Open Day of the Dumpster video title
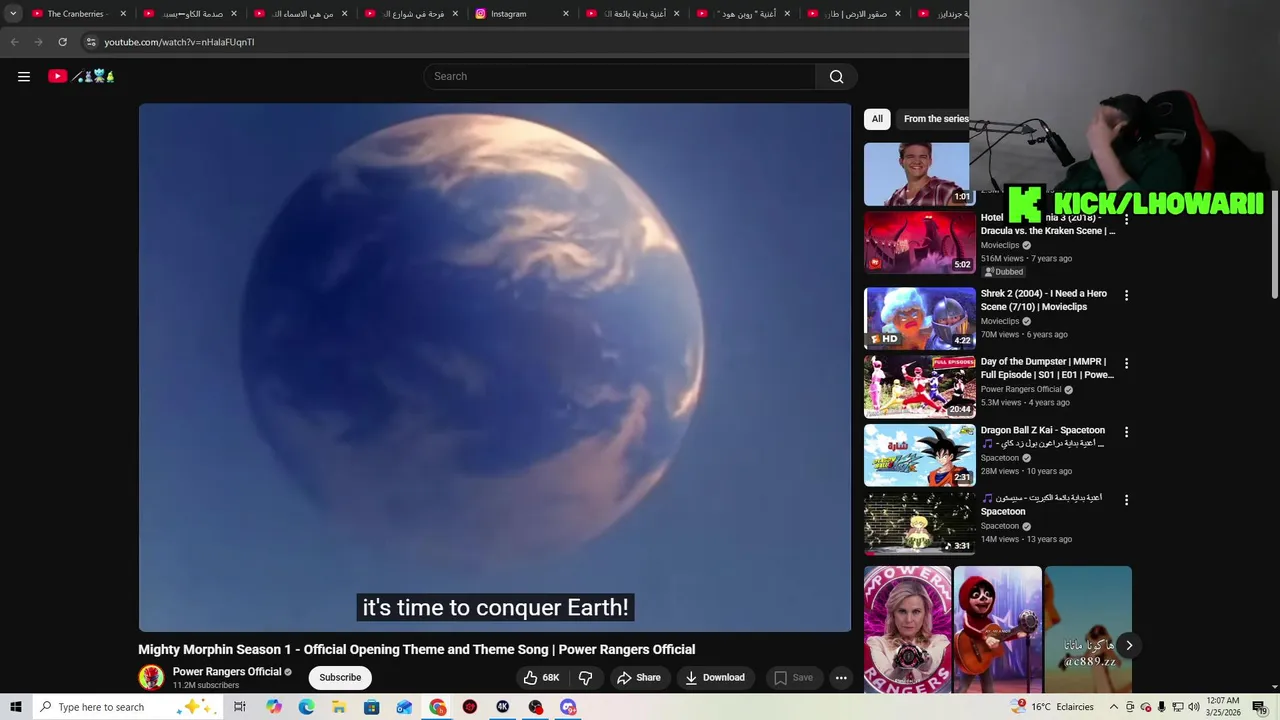 pos(1047,368)
